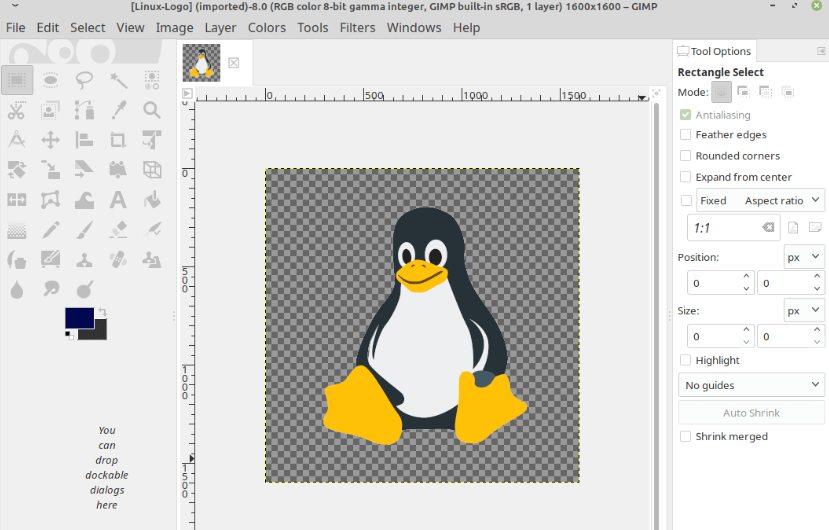Viewport: 829px width, 530px height.
Task: Activate the Text tool
Action: [118, 200]
